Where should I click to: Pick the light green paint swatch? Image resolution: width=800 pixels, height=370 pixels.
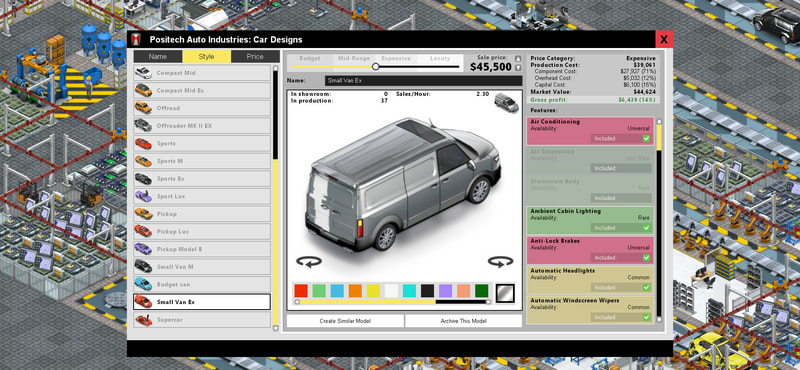coord(319,291)
